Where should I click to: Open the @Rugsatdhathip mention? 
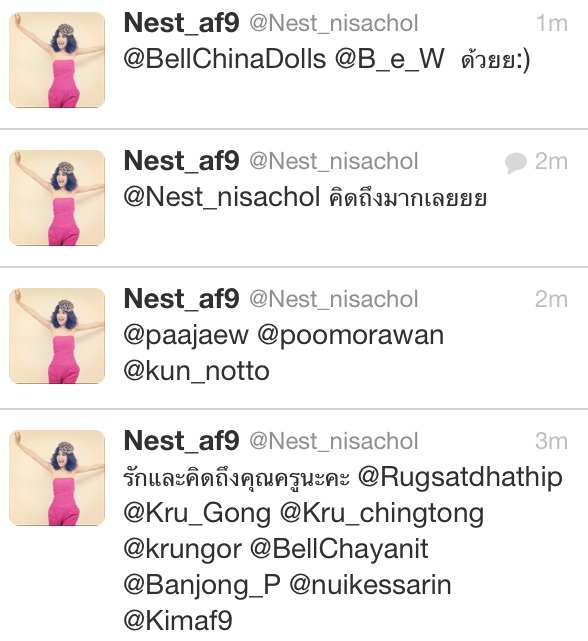coord(460,478)
